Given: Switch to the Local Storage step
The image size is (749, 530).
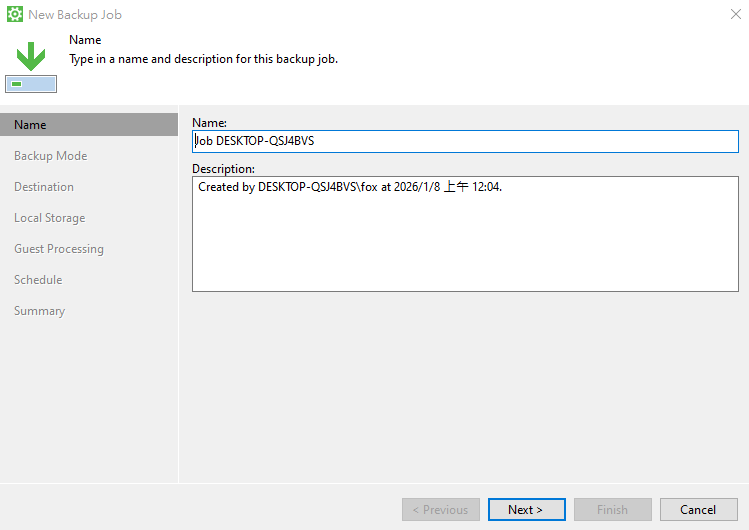Looking at the screenshot, I should (50, 218).
